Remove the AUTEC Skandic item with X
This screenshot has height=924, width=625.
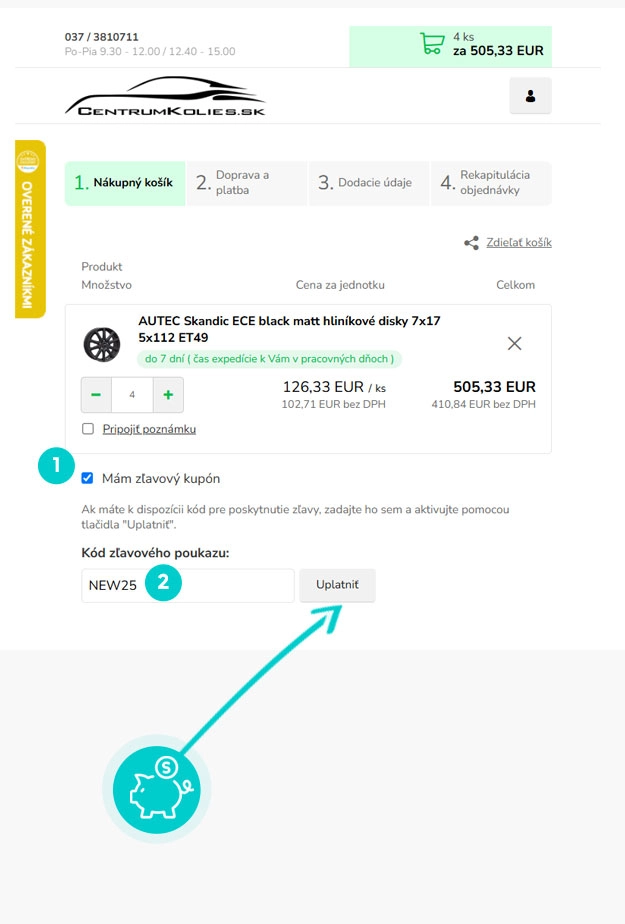pos(515,343)
